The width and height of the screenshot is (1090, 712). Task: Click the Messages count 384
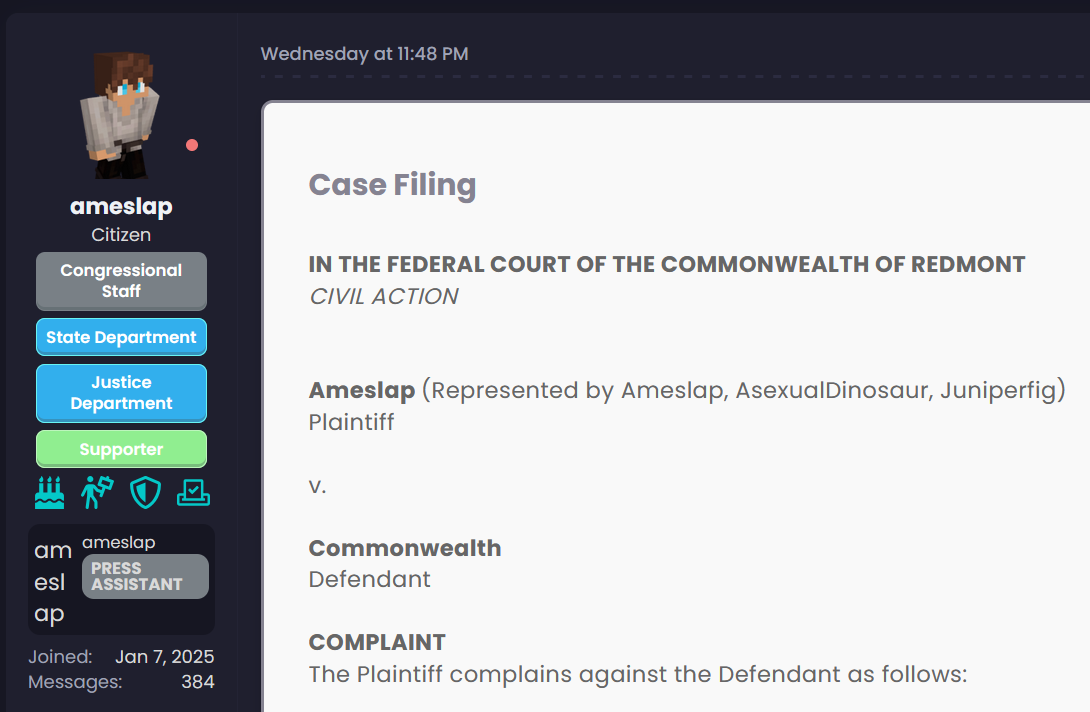tap(197, 682)
